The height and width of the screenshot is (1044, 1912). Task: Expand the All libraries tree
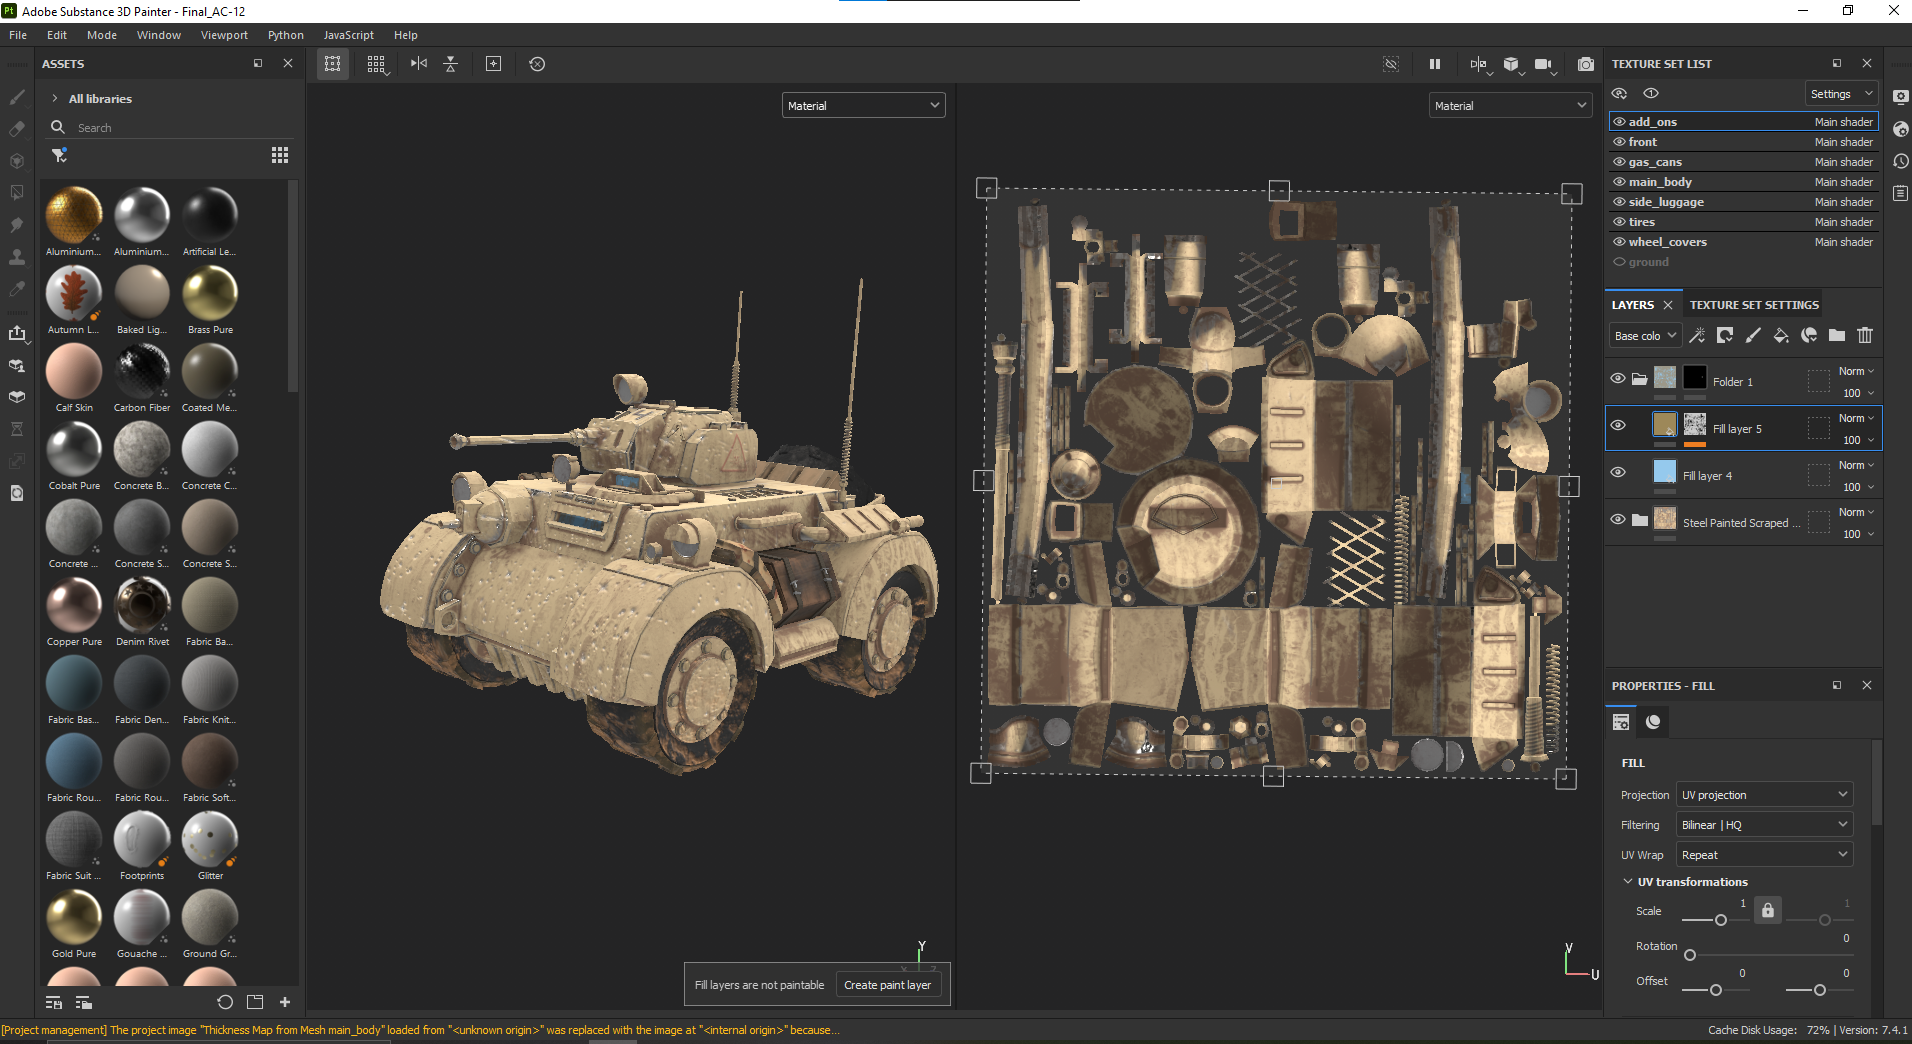(55, 99)
